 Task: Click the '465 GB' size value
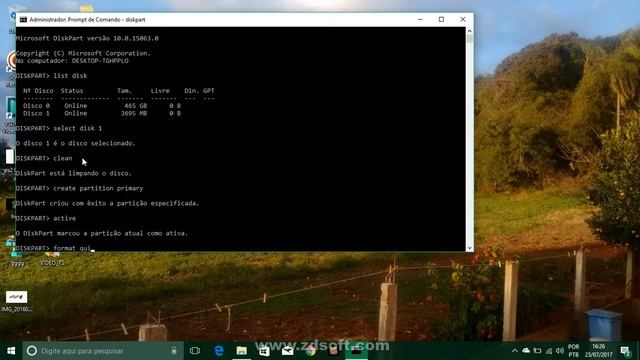[136, 106]
